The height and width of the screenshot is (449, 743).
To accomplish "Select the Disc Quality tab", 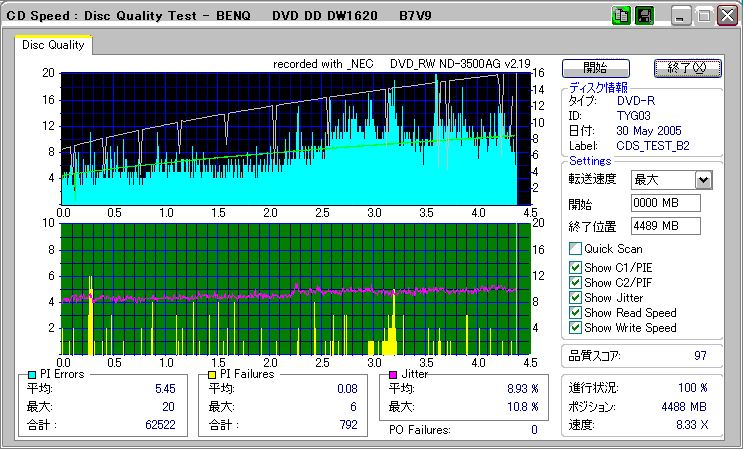I will 54,45.
